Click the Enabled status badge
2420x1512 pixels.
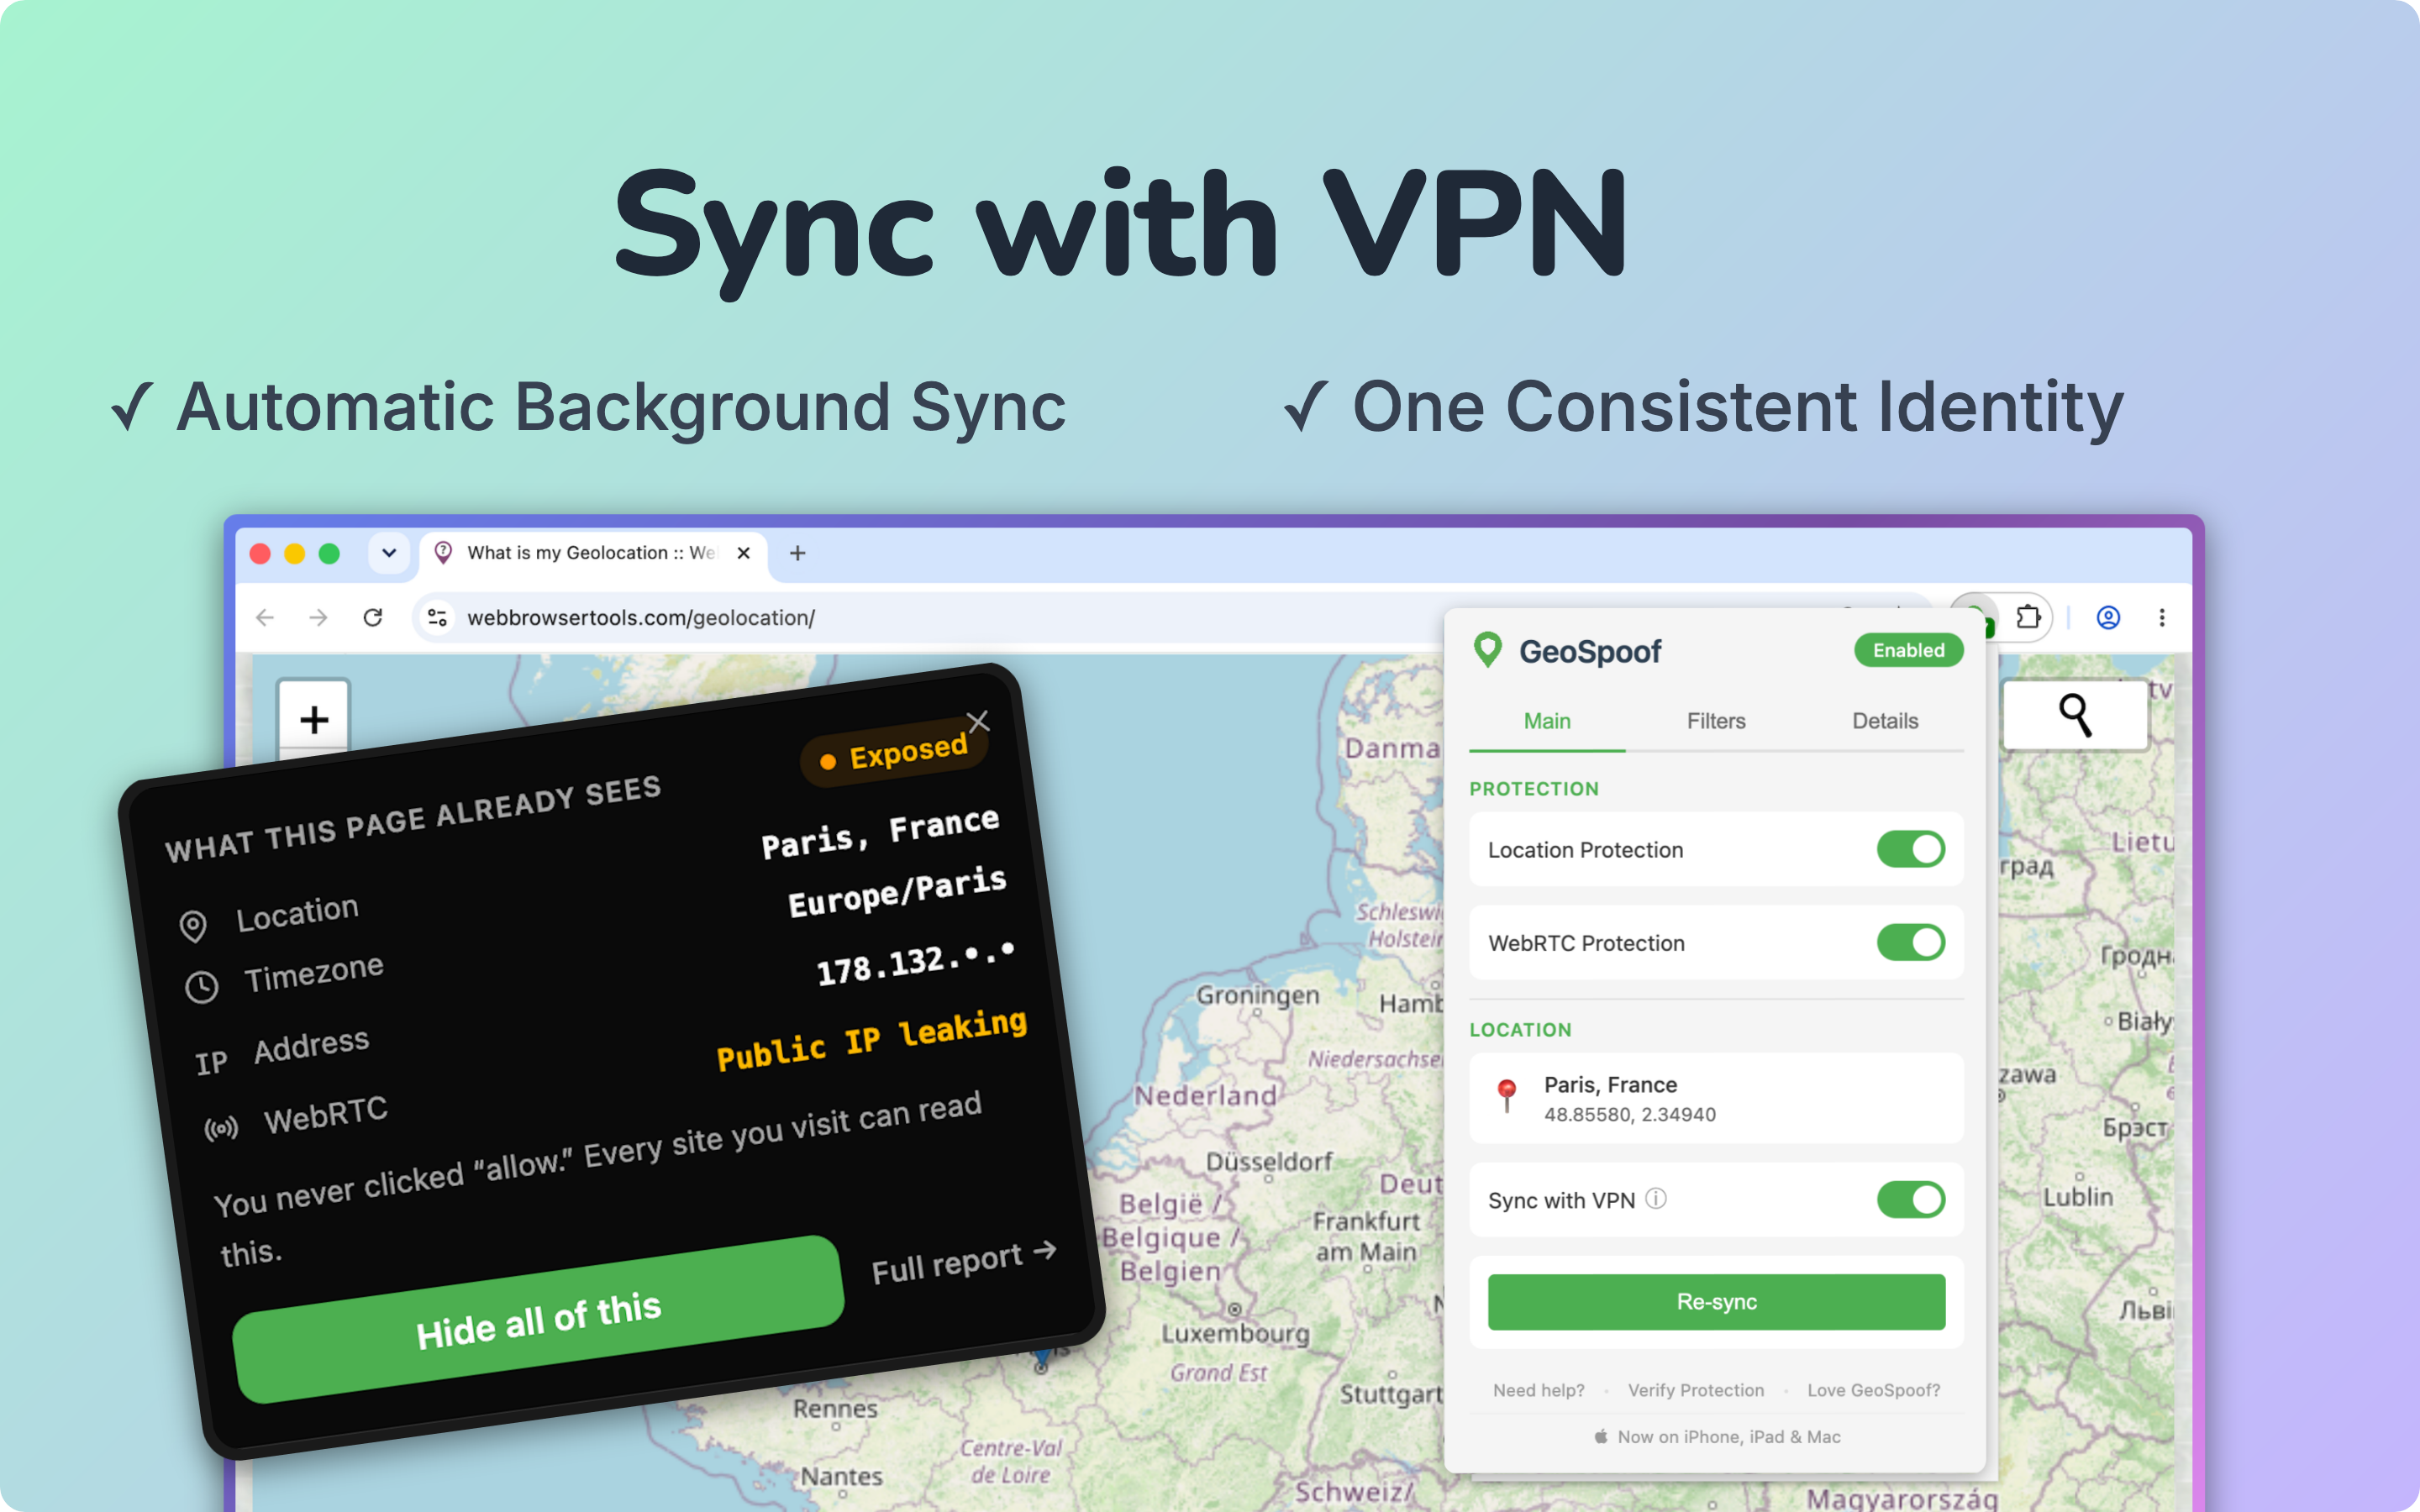[1908, 650]
